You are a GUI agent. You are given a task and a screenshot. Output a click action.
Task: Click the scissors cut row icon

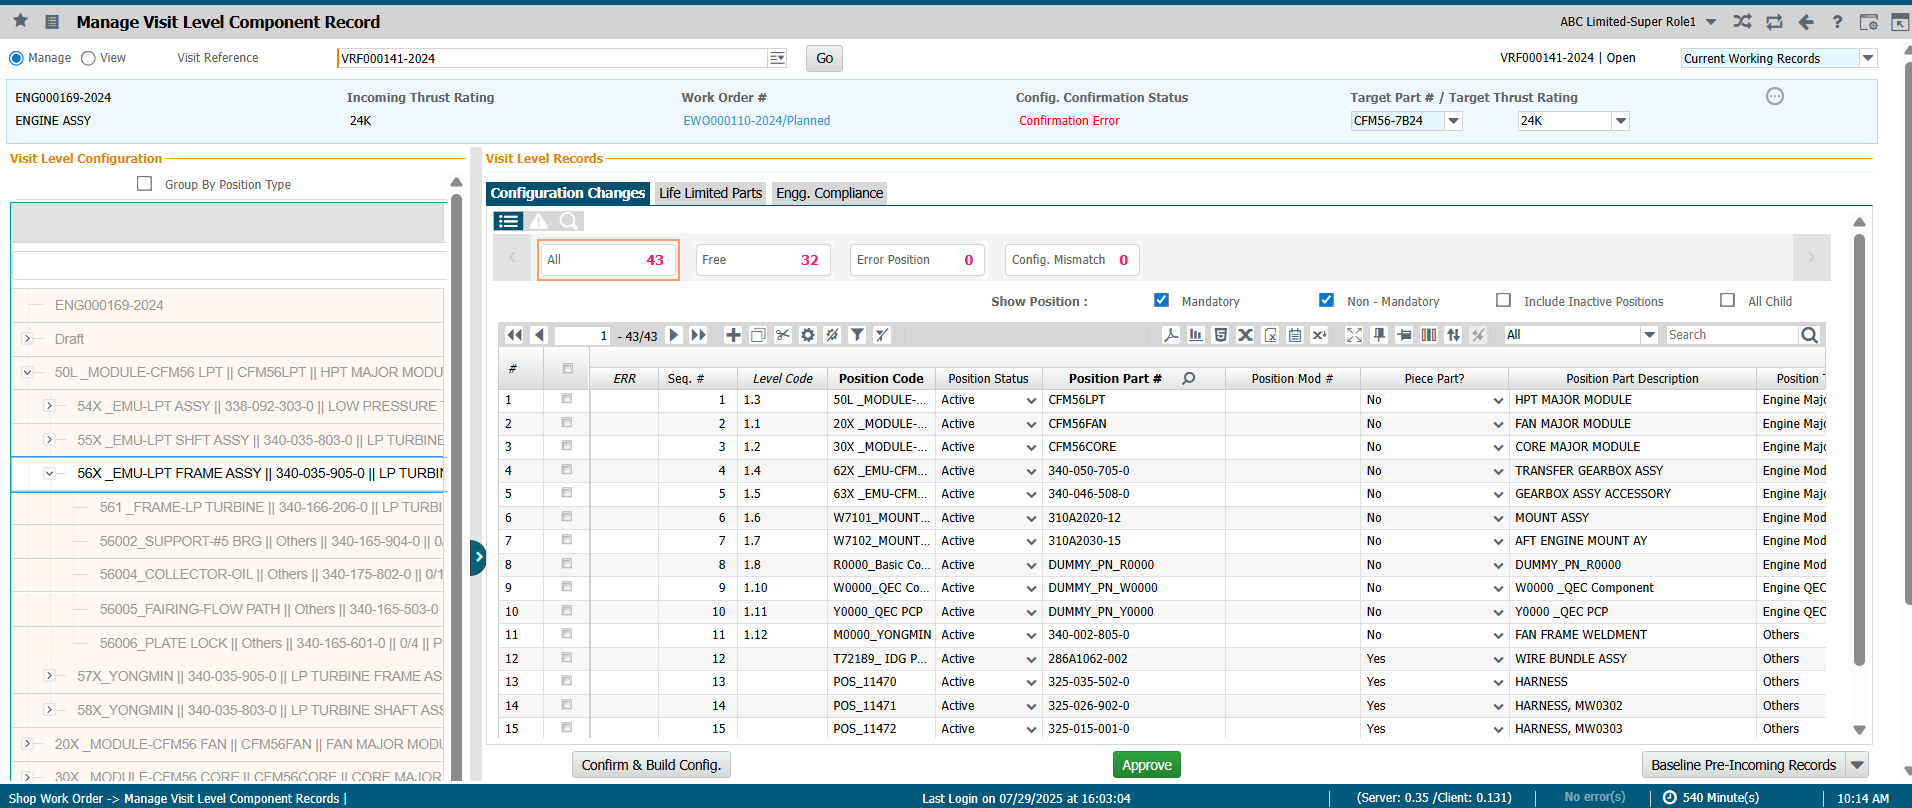(783, 335)
